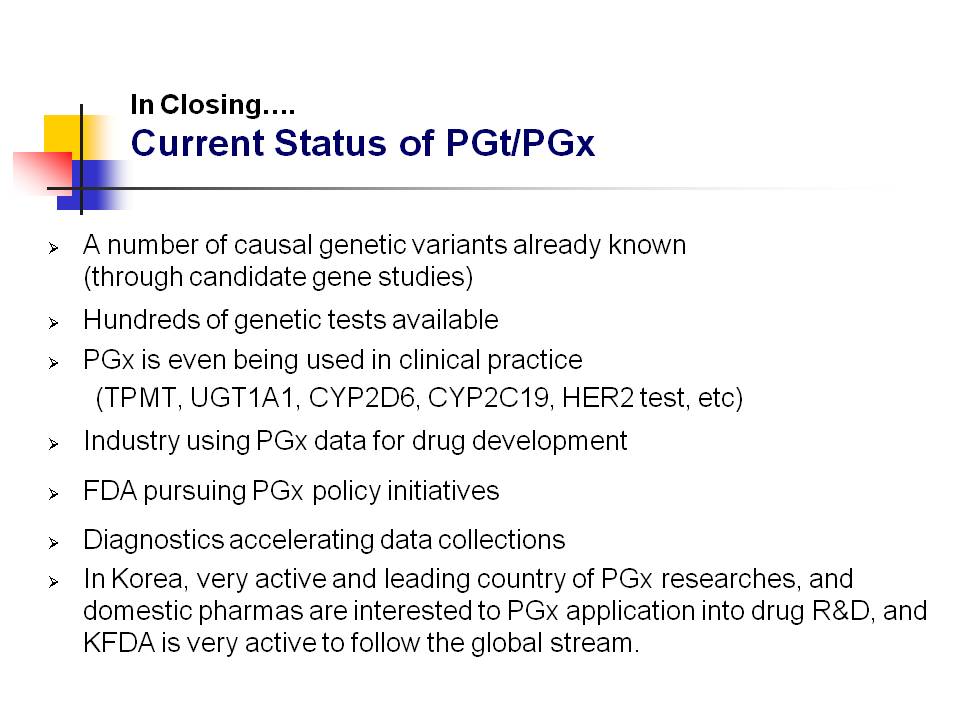Image resolution: width=960 pixels, height=720 pixels.
Task: Click the arrow bullet beside Industry using PGx
Action: pyautogui.click(x=53, y=444)
